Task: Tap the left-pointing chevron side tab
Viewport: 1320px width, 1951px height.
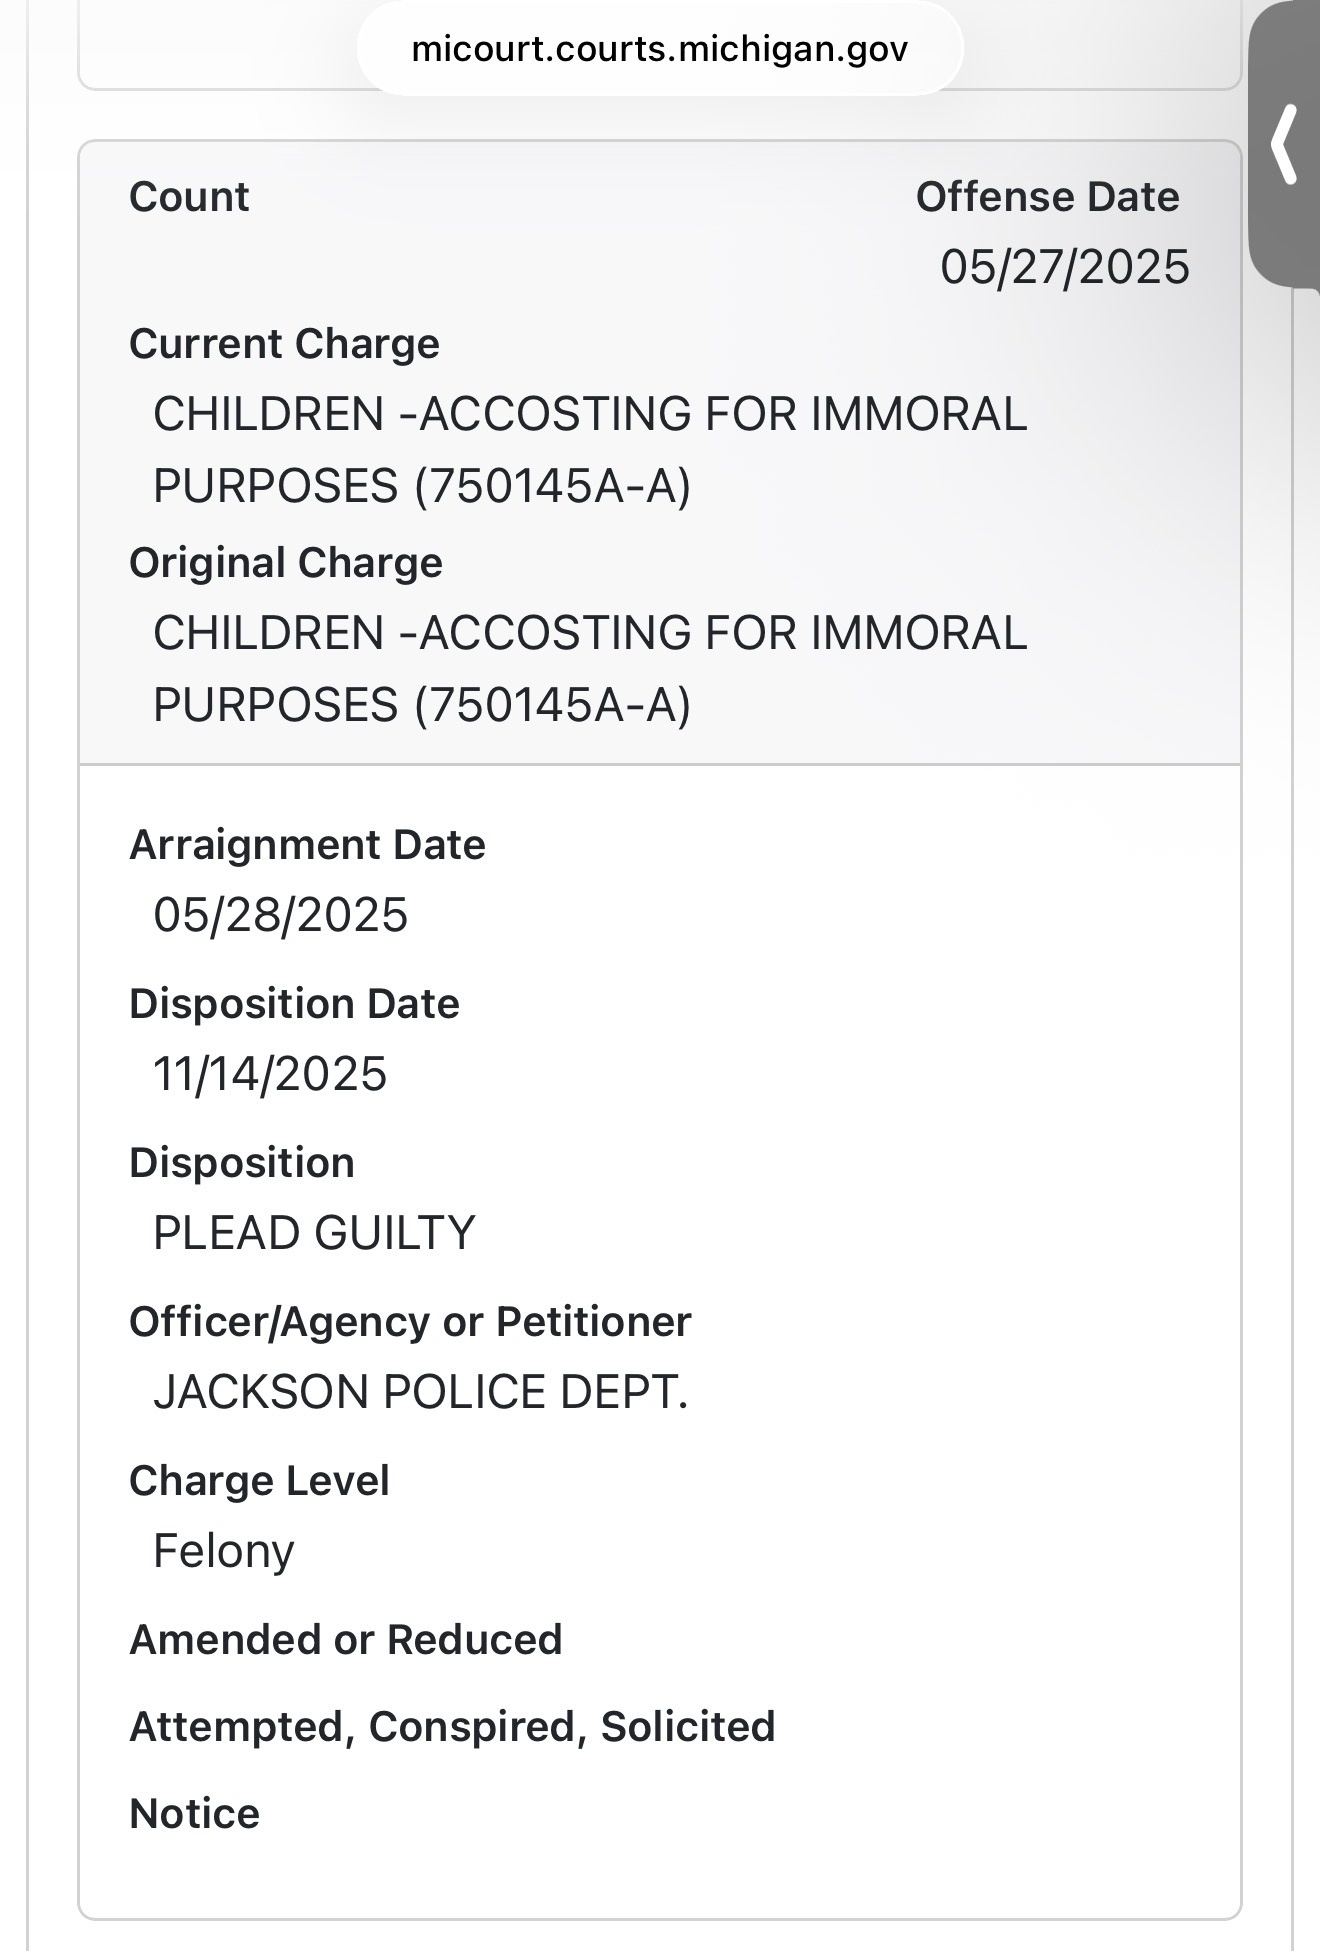Action: 1285,145
